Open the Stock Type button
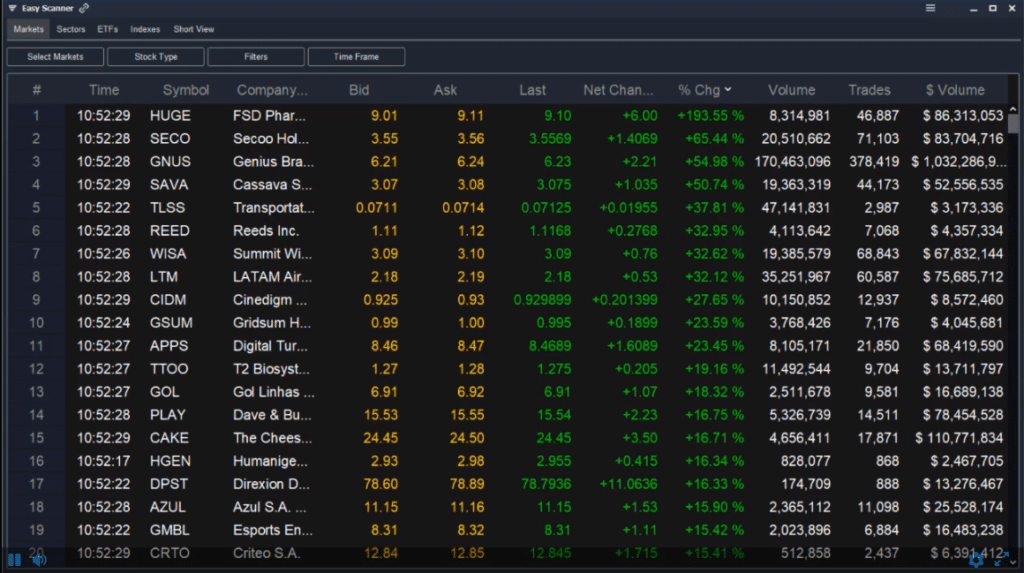The width and height of the screenshot is (1024, 573). coord(156,57)
